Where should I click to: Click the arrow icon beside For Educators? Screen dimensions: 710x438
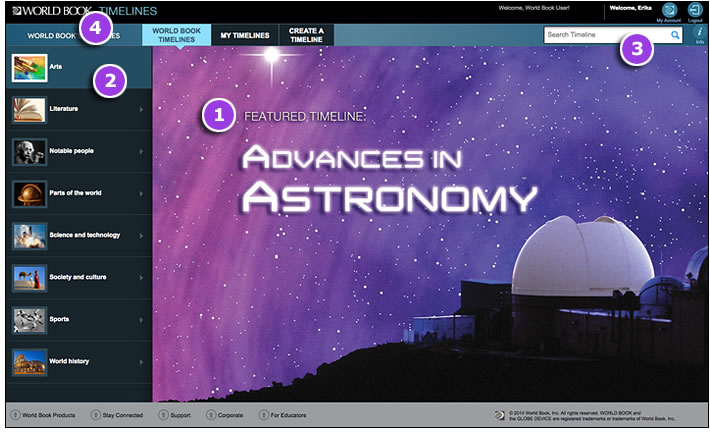point(264,415)
